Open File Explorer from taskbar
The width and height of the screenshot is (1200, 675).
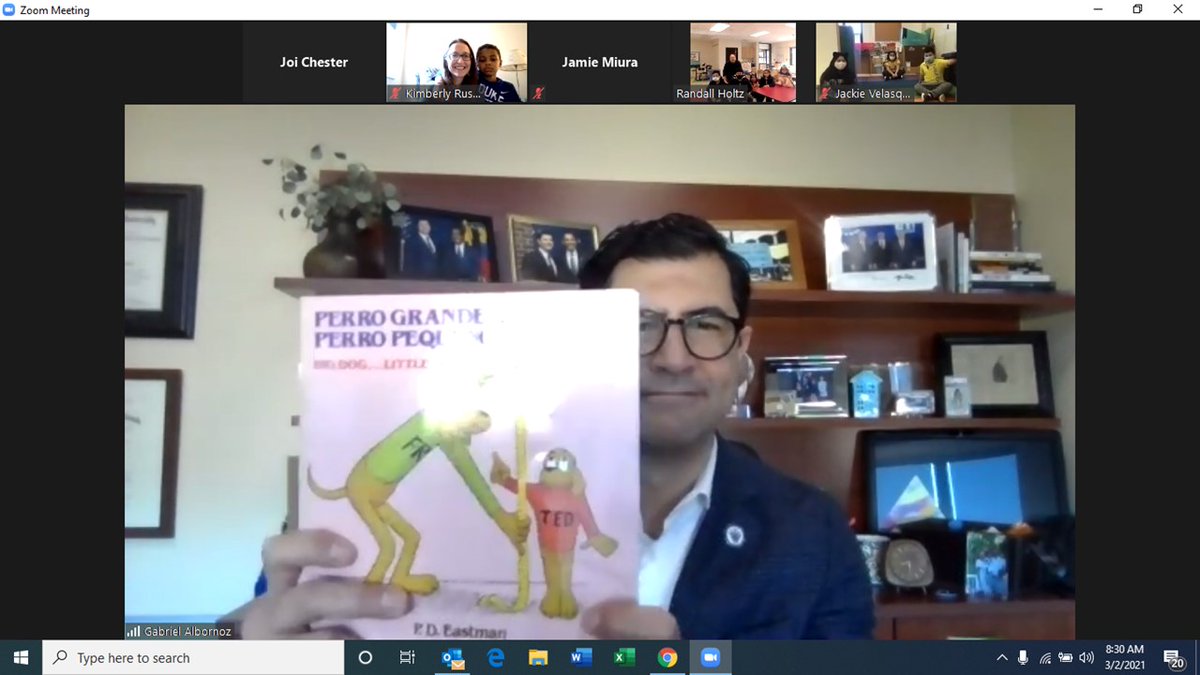[538, 657]
